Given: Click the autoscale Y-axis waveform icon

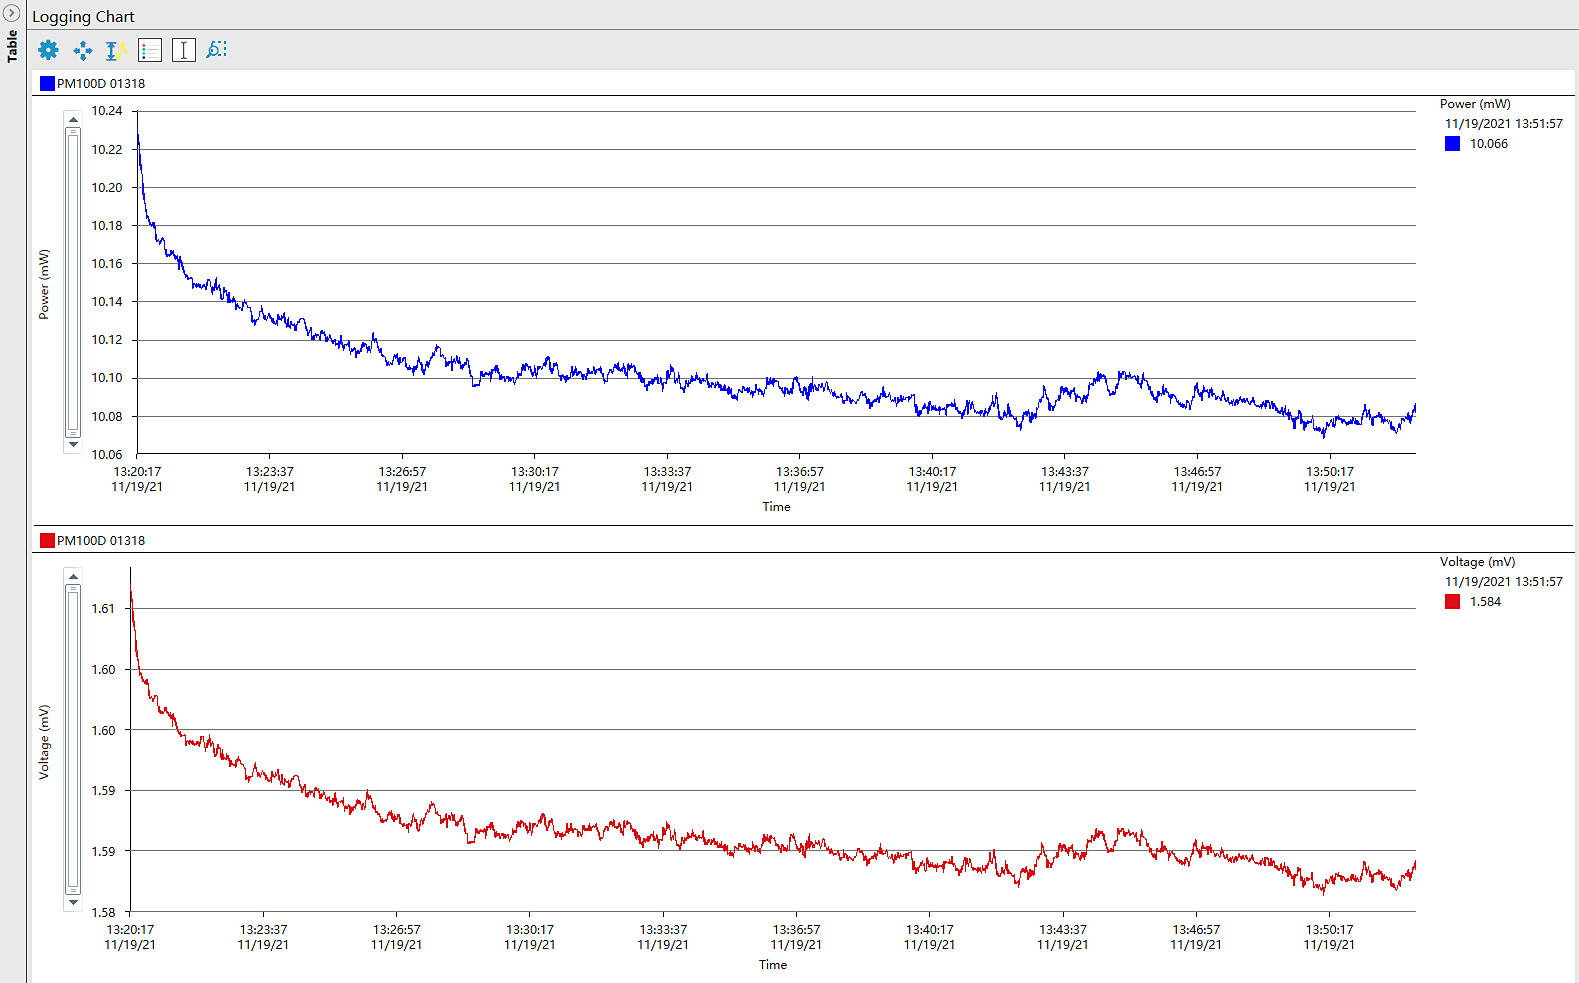Looking at the screenshot, I should tap(116, 50).
